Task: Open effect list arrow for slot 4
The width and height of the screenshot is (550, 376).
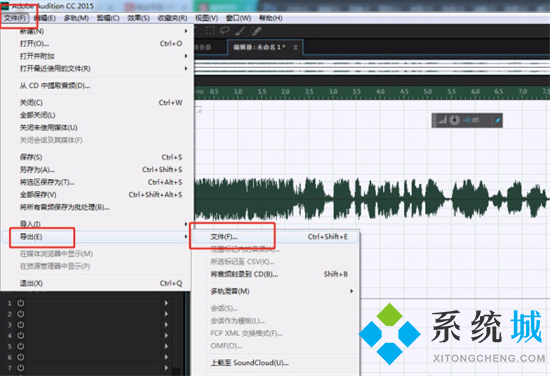Action: [166, 335]
